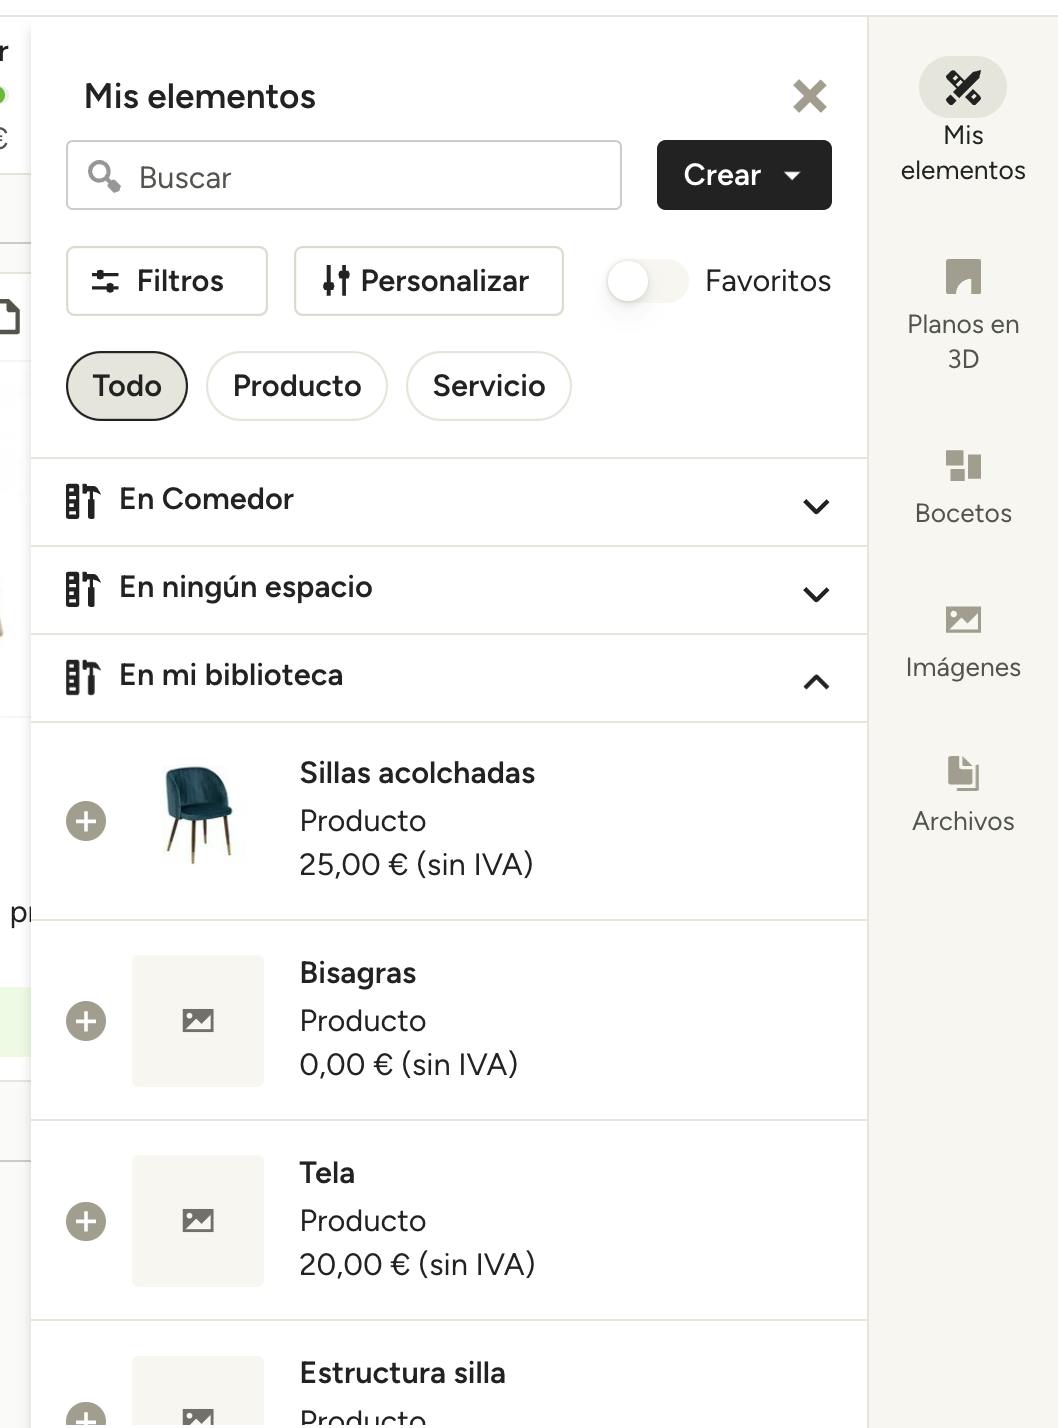Add Tela using its plus icon

click(86, 1221)
